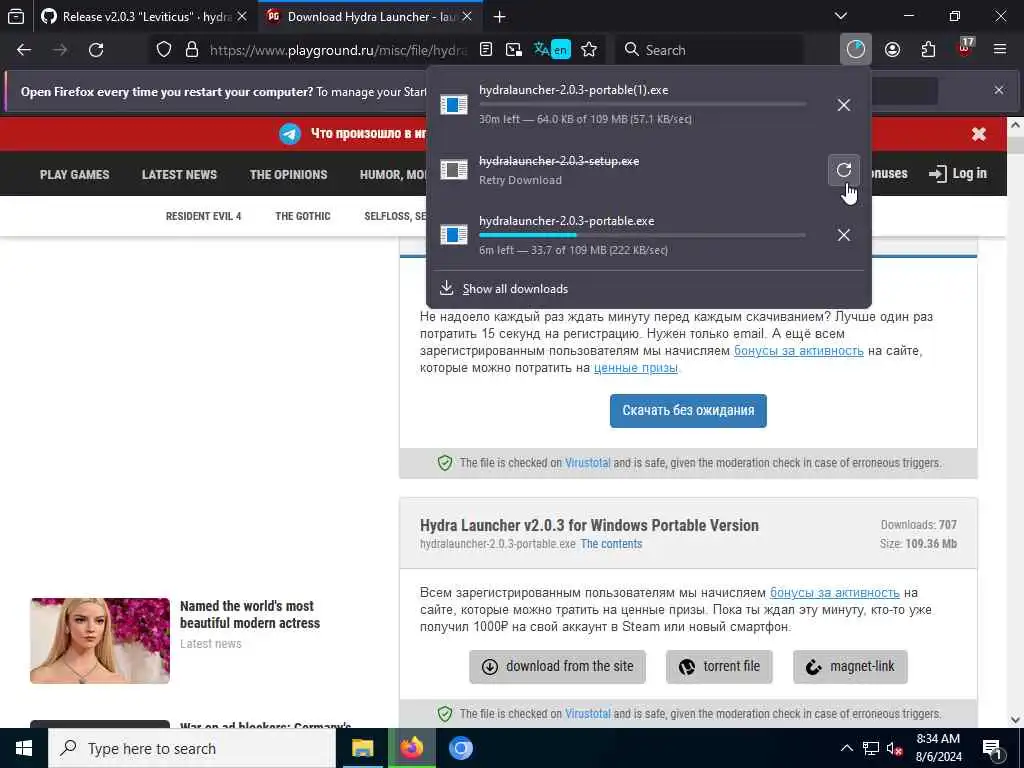Screen dimensions: 1024x768
Task: Open the page translation icon
Action: point(552,50)
